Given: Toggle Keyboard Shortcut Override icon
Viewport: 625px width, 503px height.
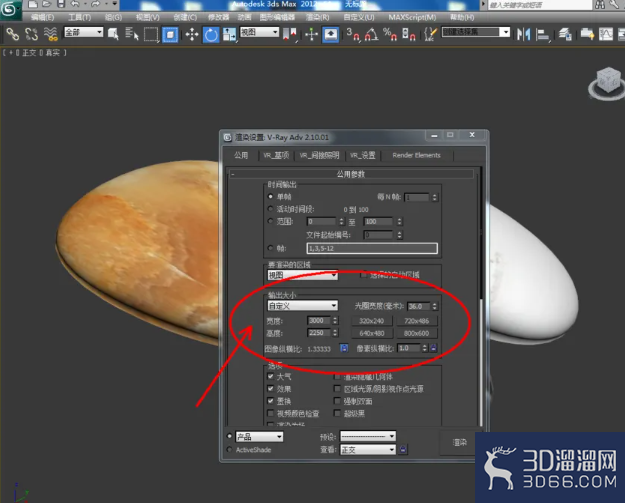Looking at the screenshot, I should pyautogui.click(x=330, y=35).
